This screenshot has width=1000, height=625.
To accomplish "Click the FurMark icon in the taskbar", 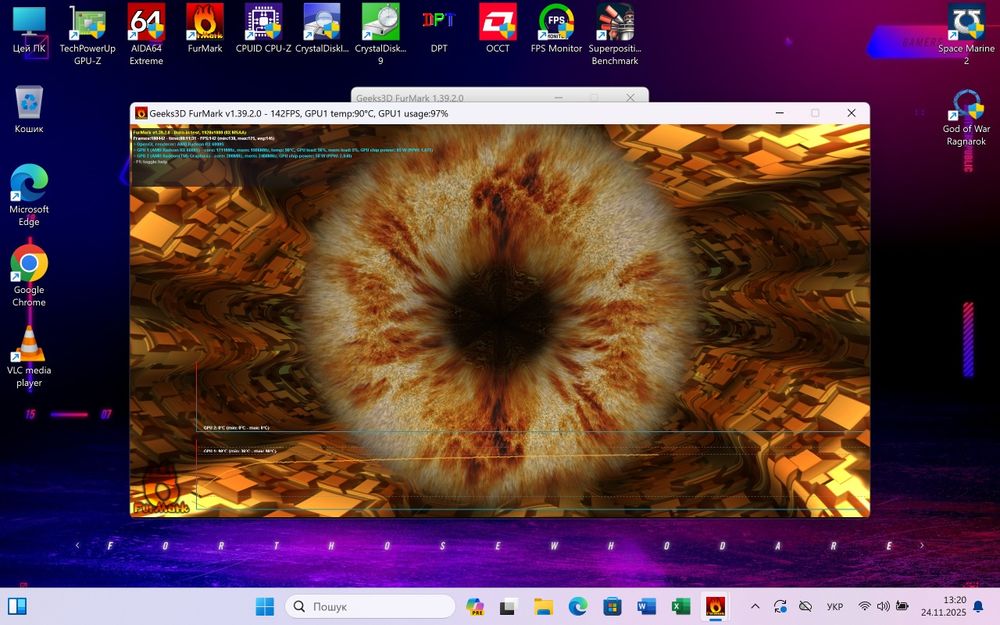I will point(714,606).
